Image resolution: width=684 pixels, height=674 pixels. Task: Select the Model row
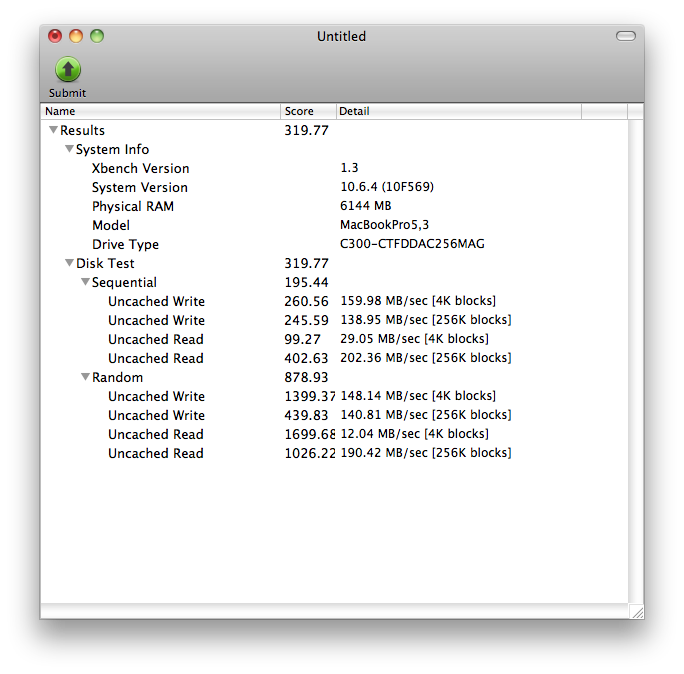335,225
